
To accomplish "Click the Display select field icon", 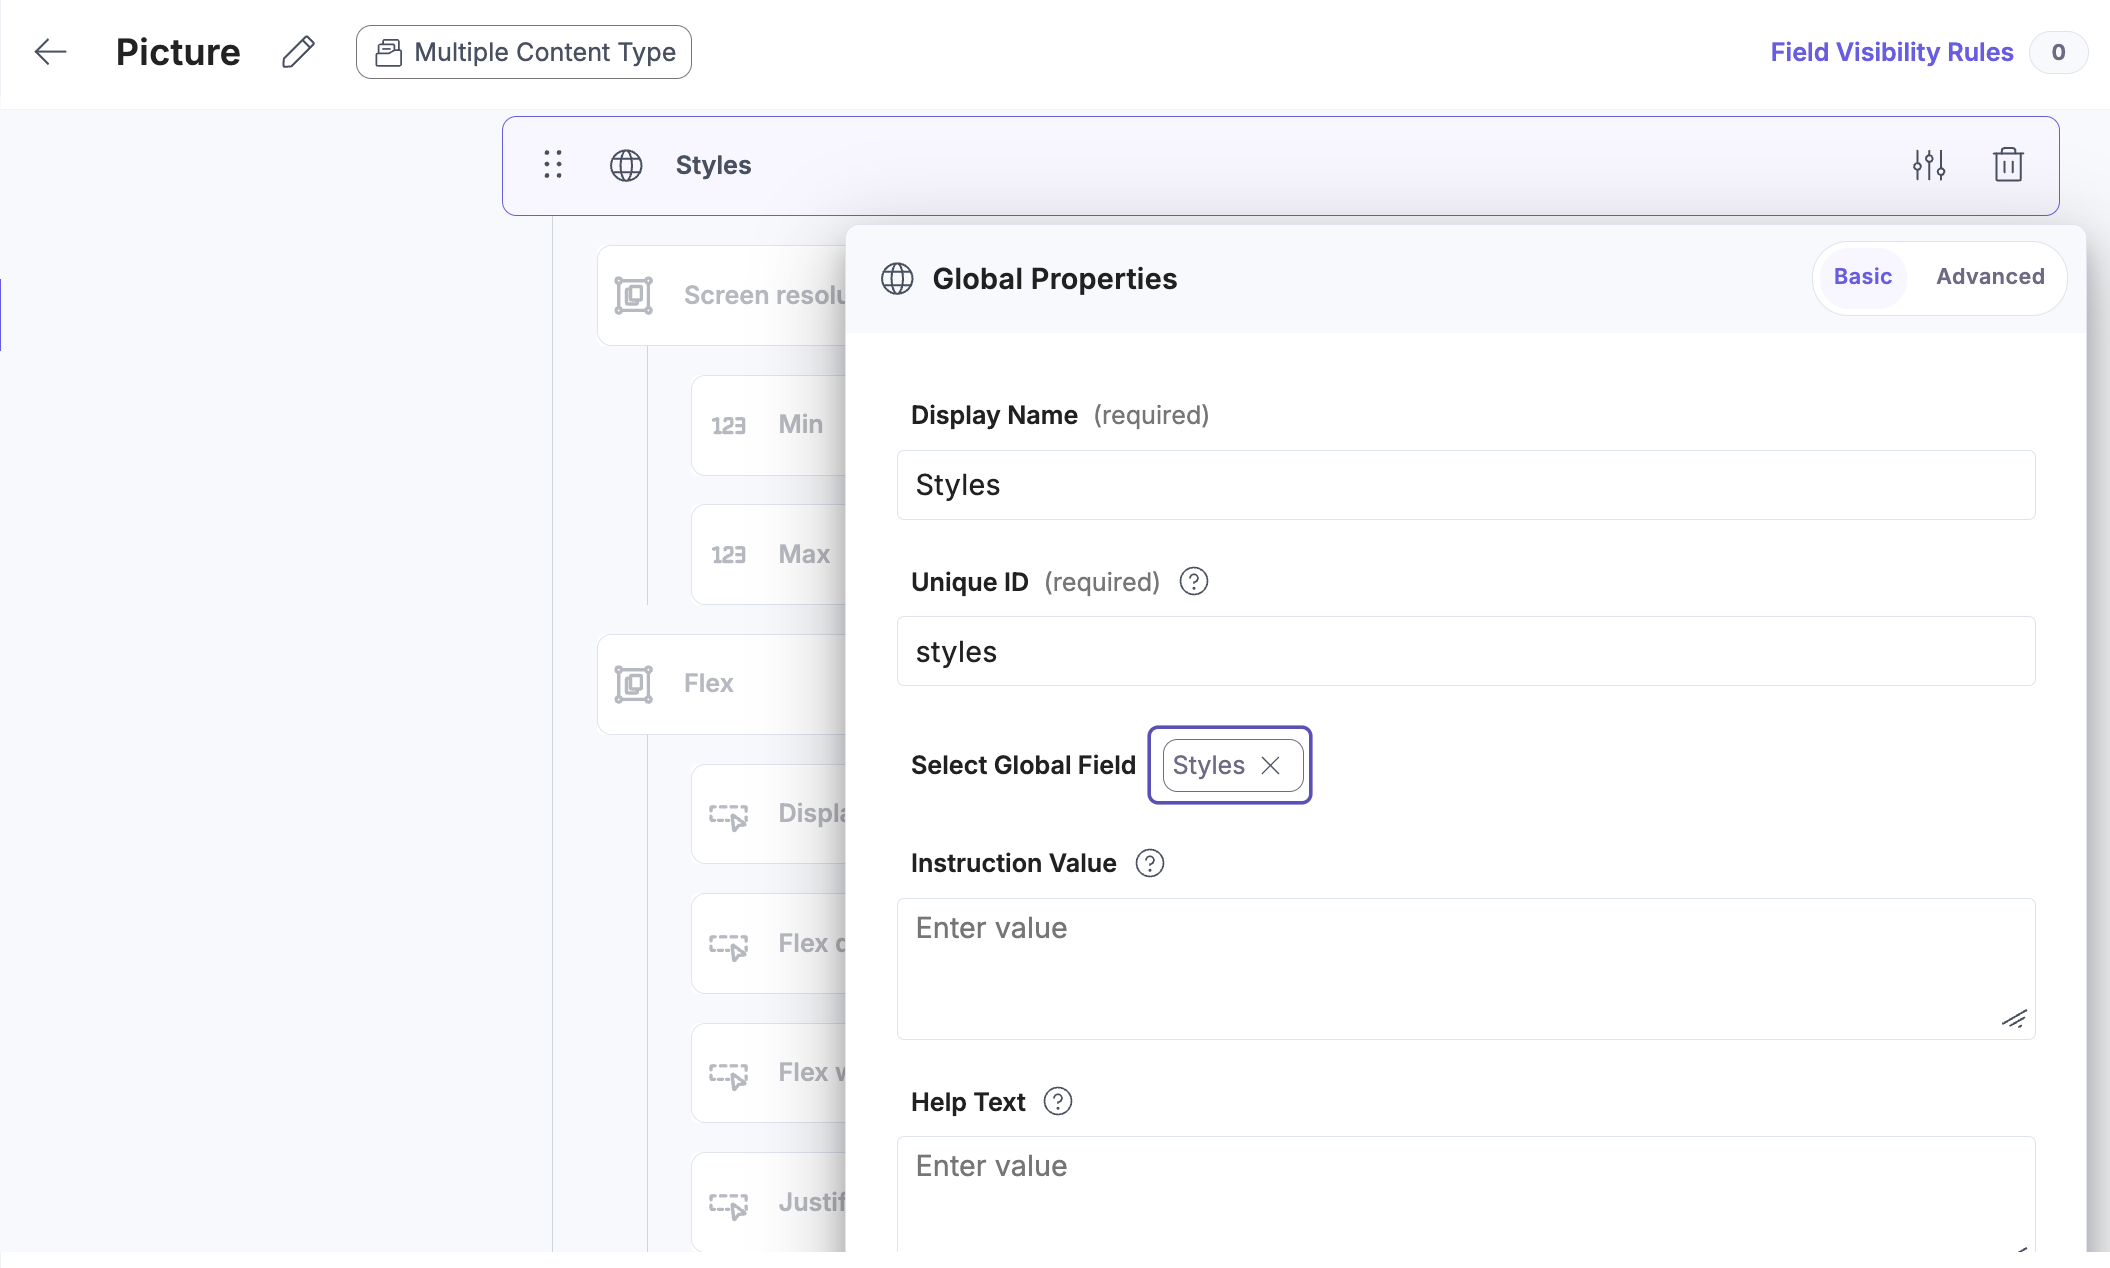I will (729, 816).
